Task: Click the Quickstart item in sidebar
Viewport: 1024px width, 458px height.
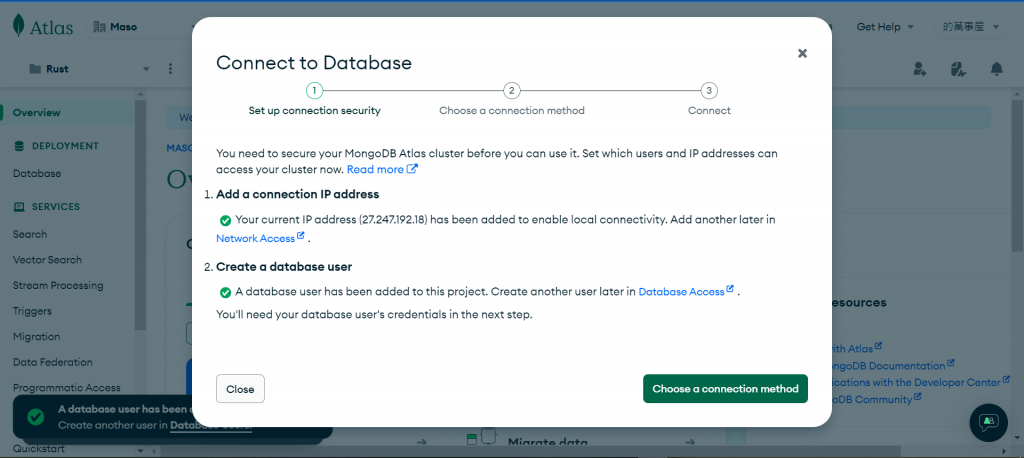Action: coord(39,450)
